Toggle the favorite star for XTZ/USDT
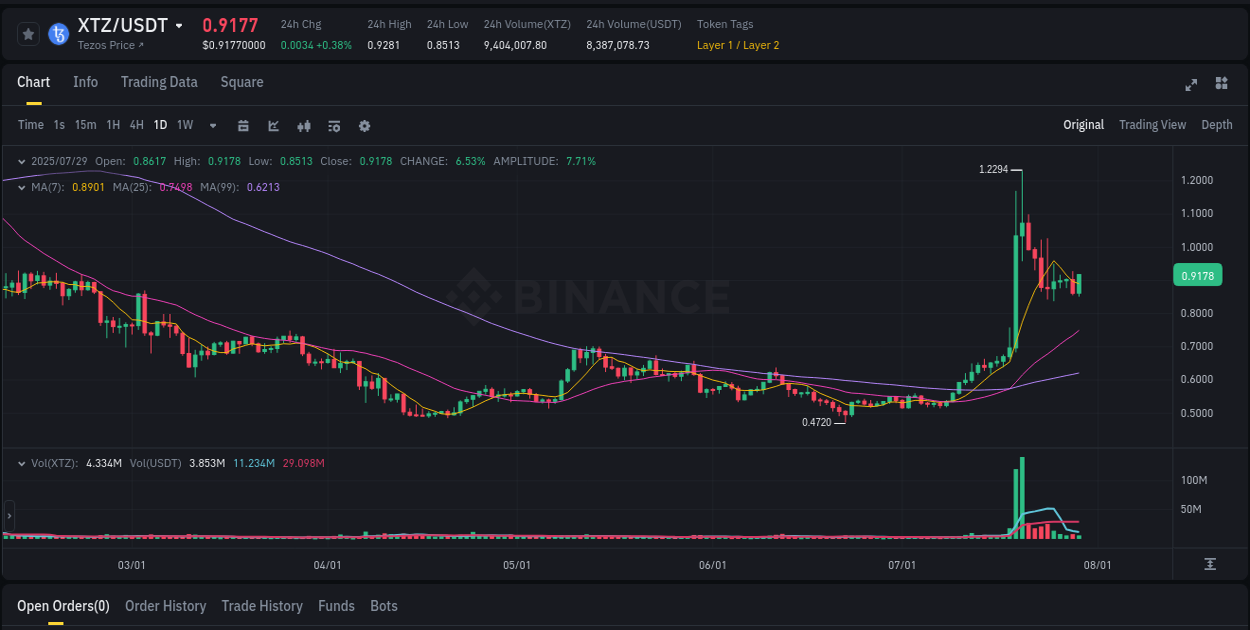 coord(28,34)
